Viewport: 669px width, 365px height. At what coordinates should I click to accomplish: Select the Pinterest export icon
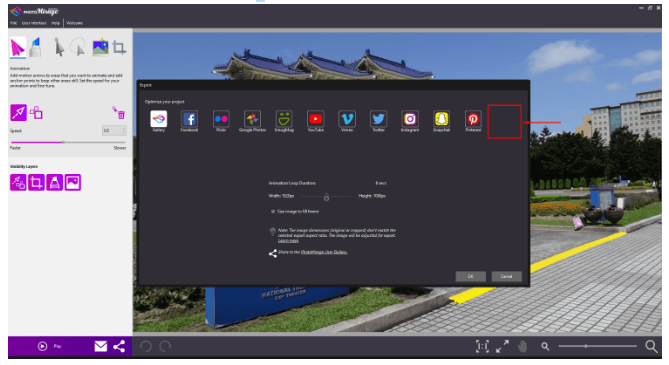coord(473,119)
